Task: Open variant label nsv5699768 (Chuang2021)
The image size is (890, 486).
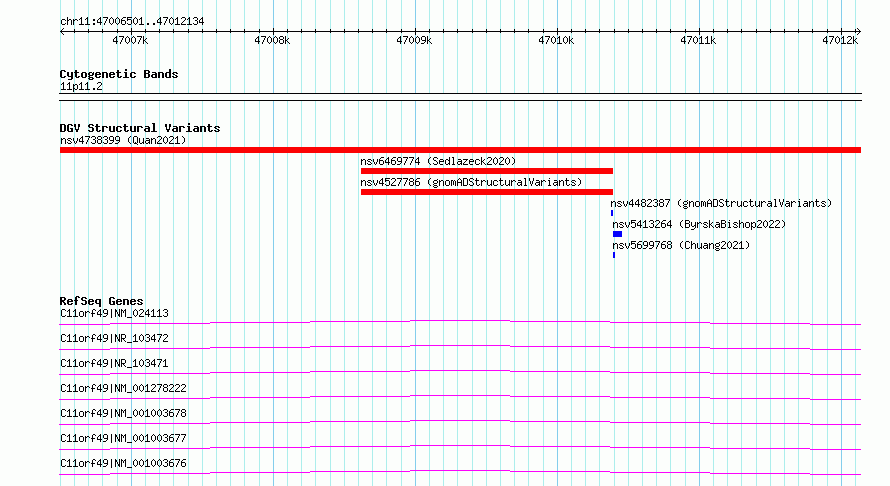Action: (x=681, y=245)
